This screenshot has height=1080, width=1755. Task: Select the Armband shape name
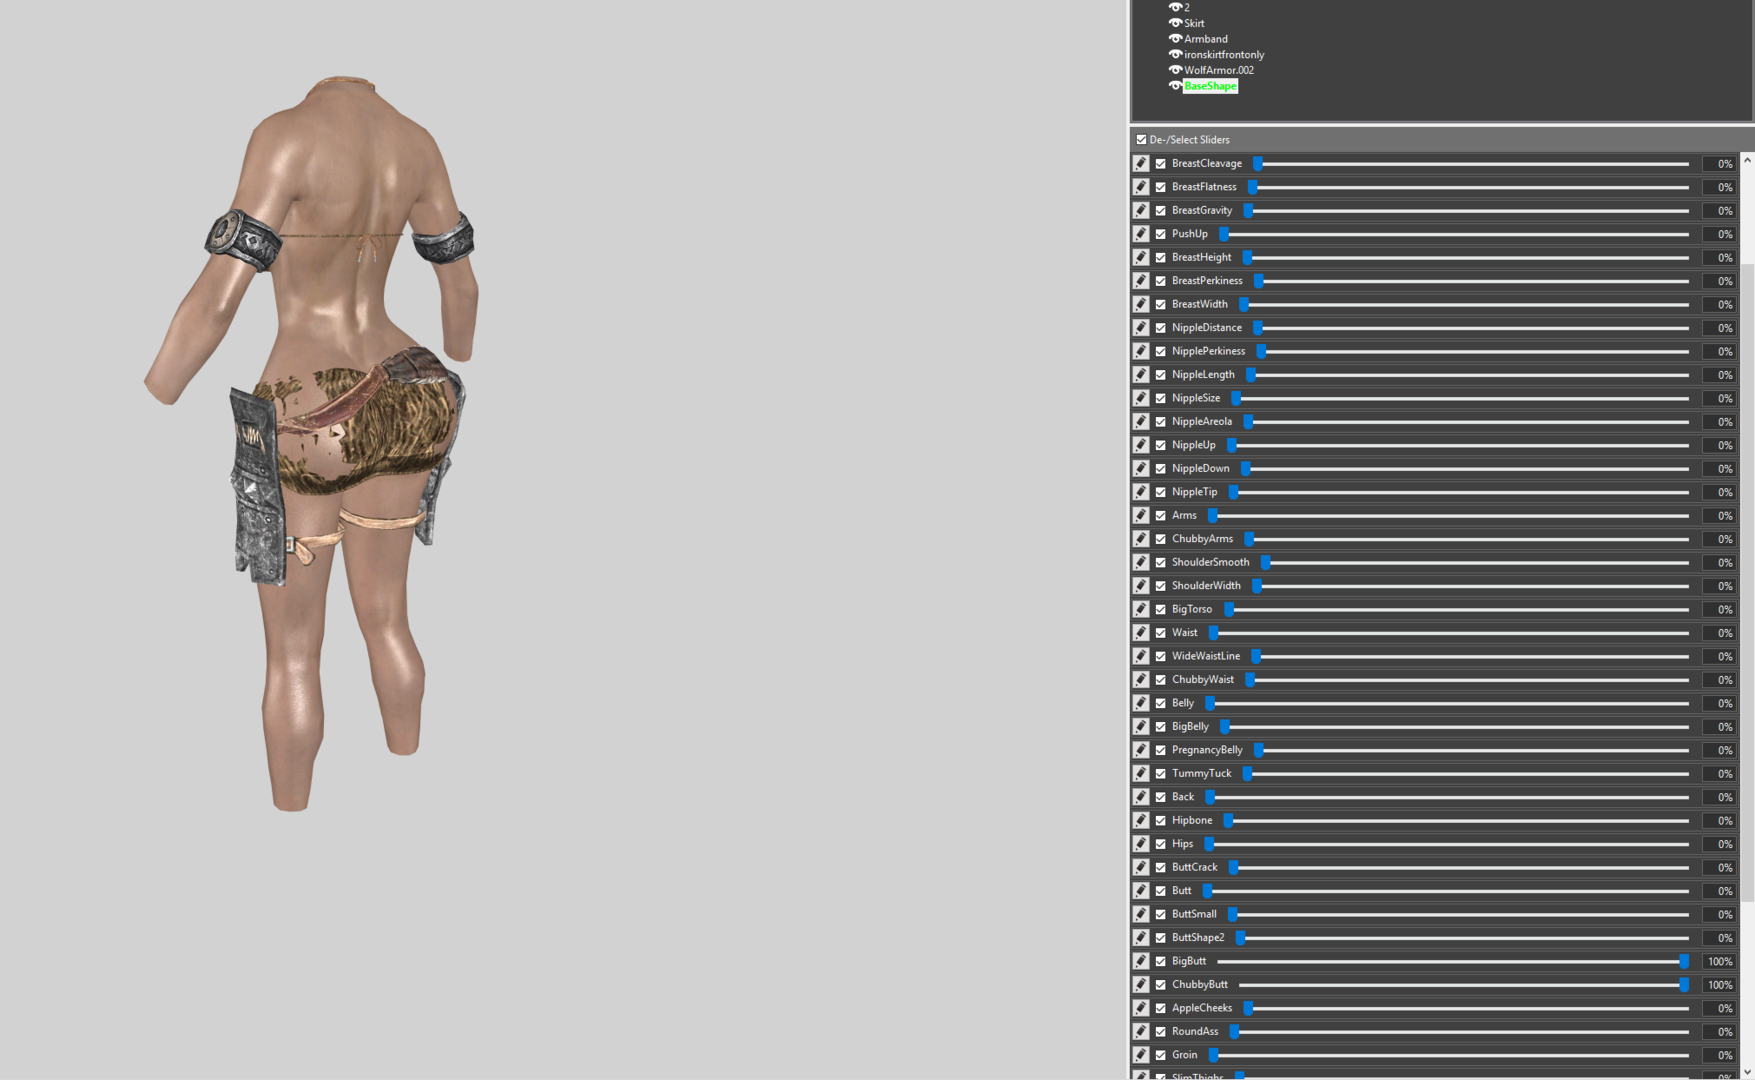1206,39
